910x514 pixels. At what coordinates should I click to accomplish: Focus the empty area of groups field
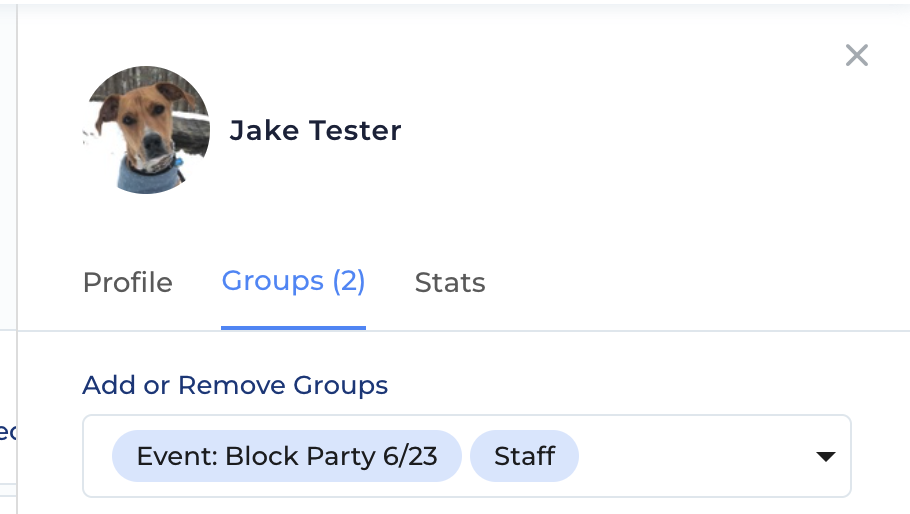(x=696, y=456)
